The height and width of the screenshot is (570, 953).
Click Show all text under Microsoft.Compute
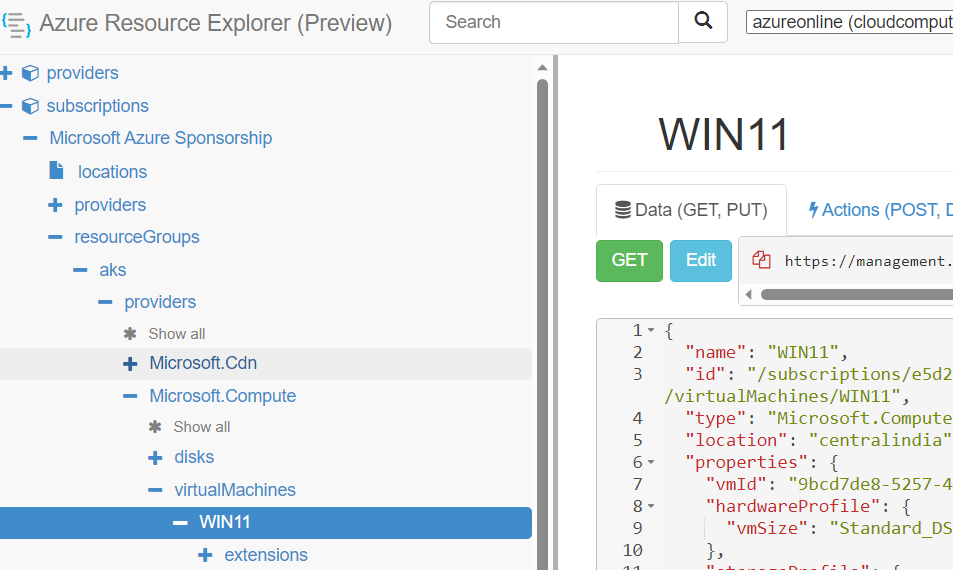(x=202, y=427)
